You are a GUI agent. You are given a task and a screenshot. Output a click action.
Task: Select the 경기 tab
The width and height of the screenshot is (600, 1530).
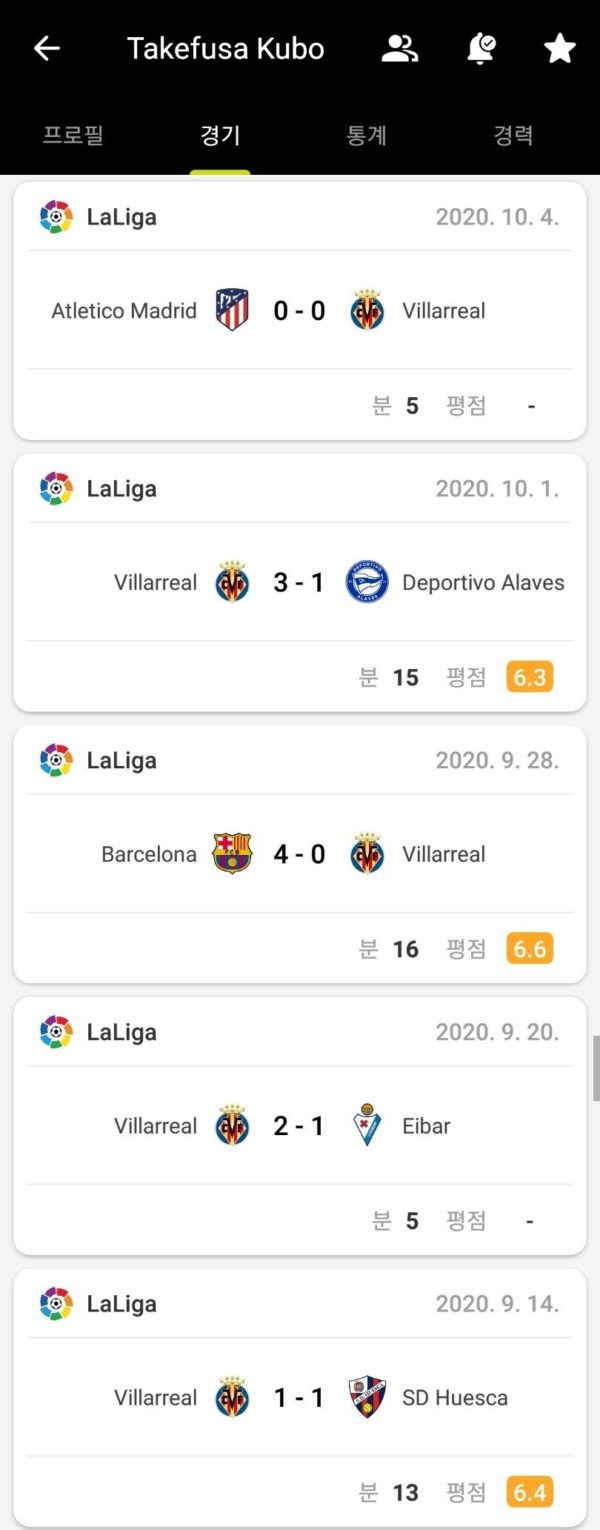point(220,136)
